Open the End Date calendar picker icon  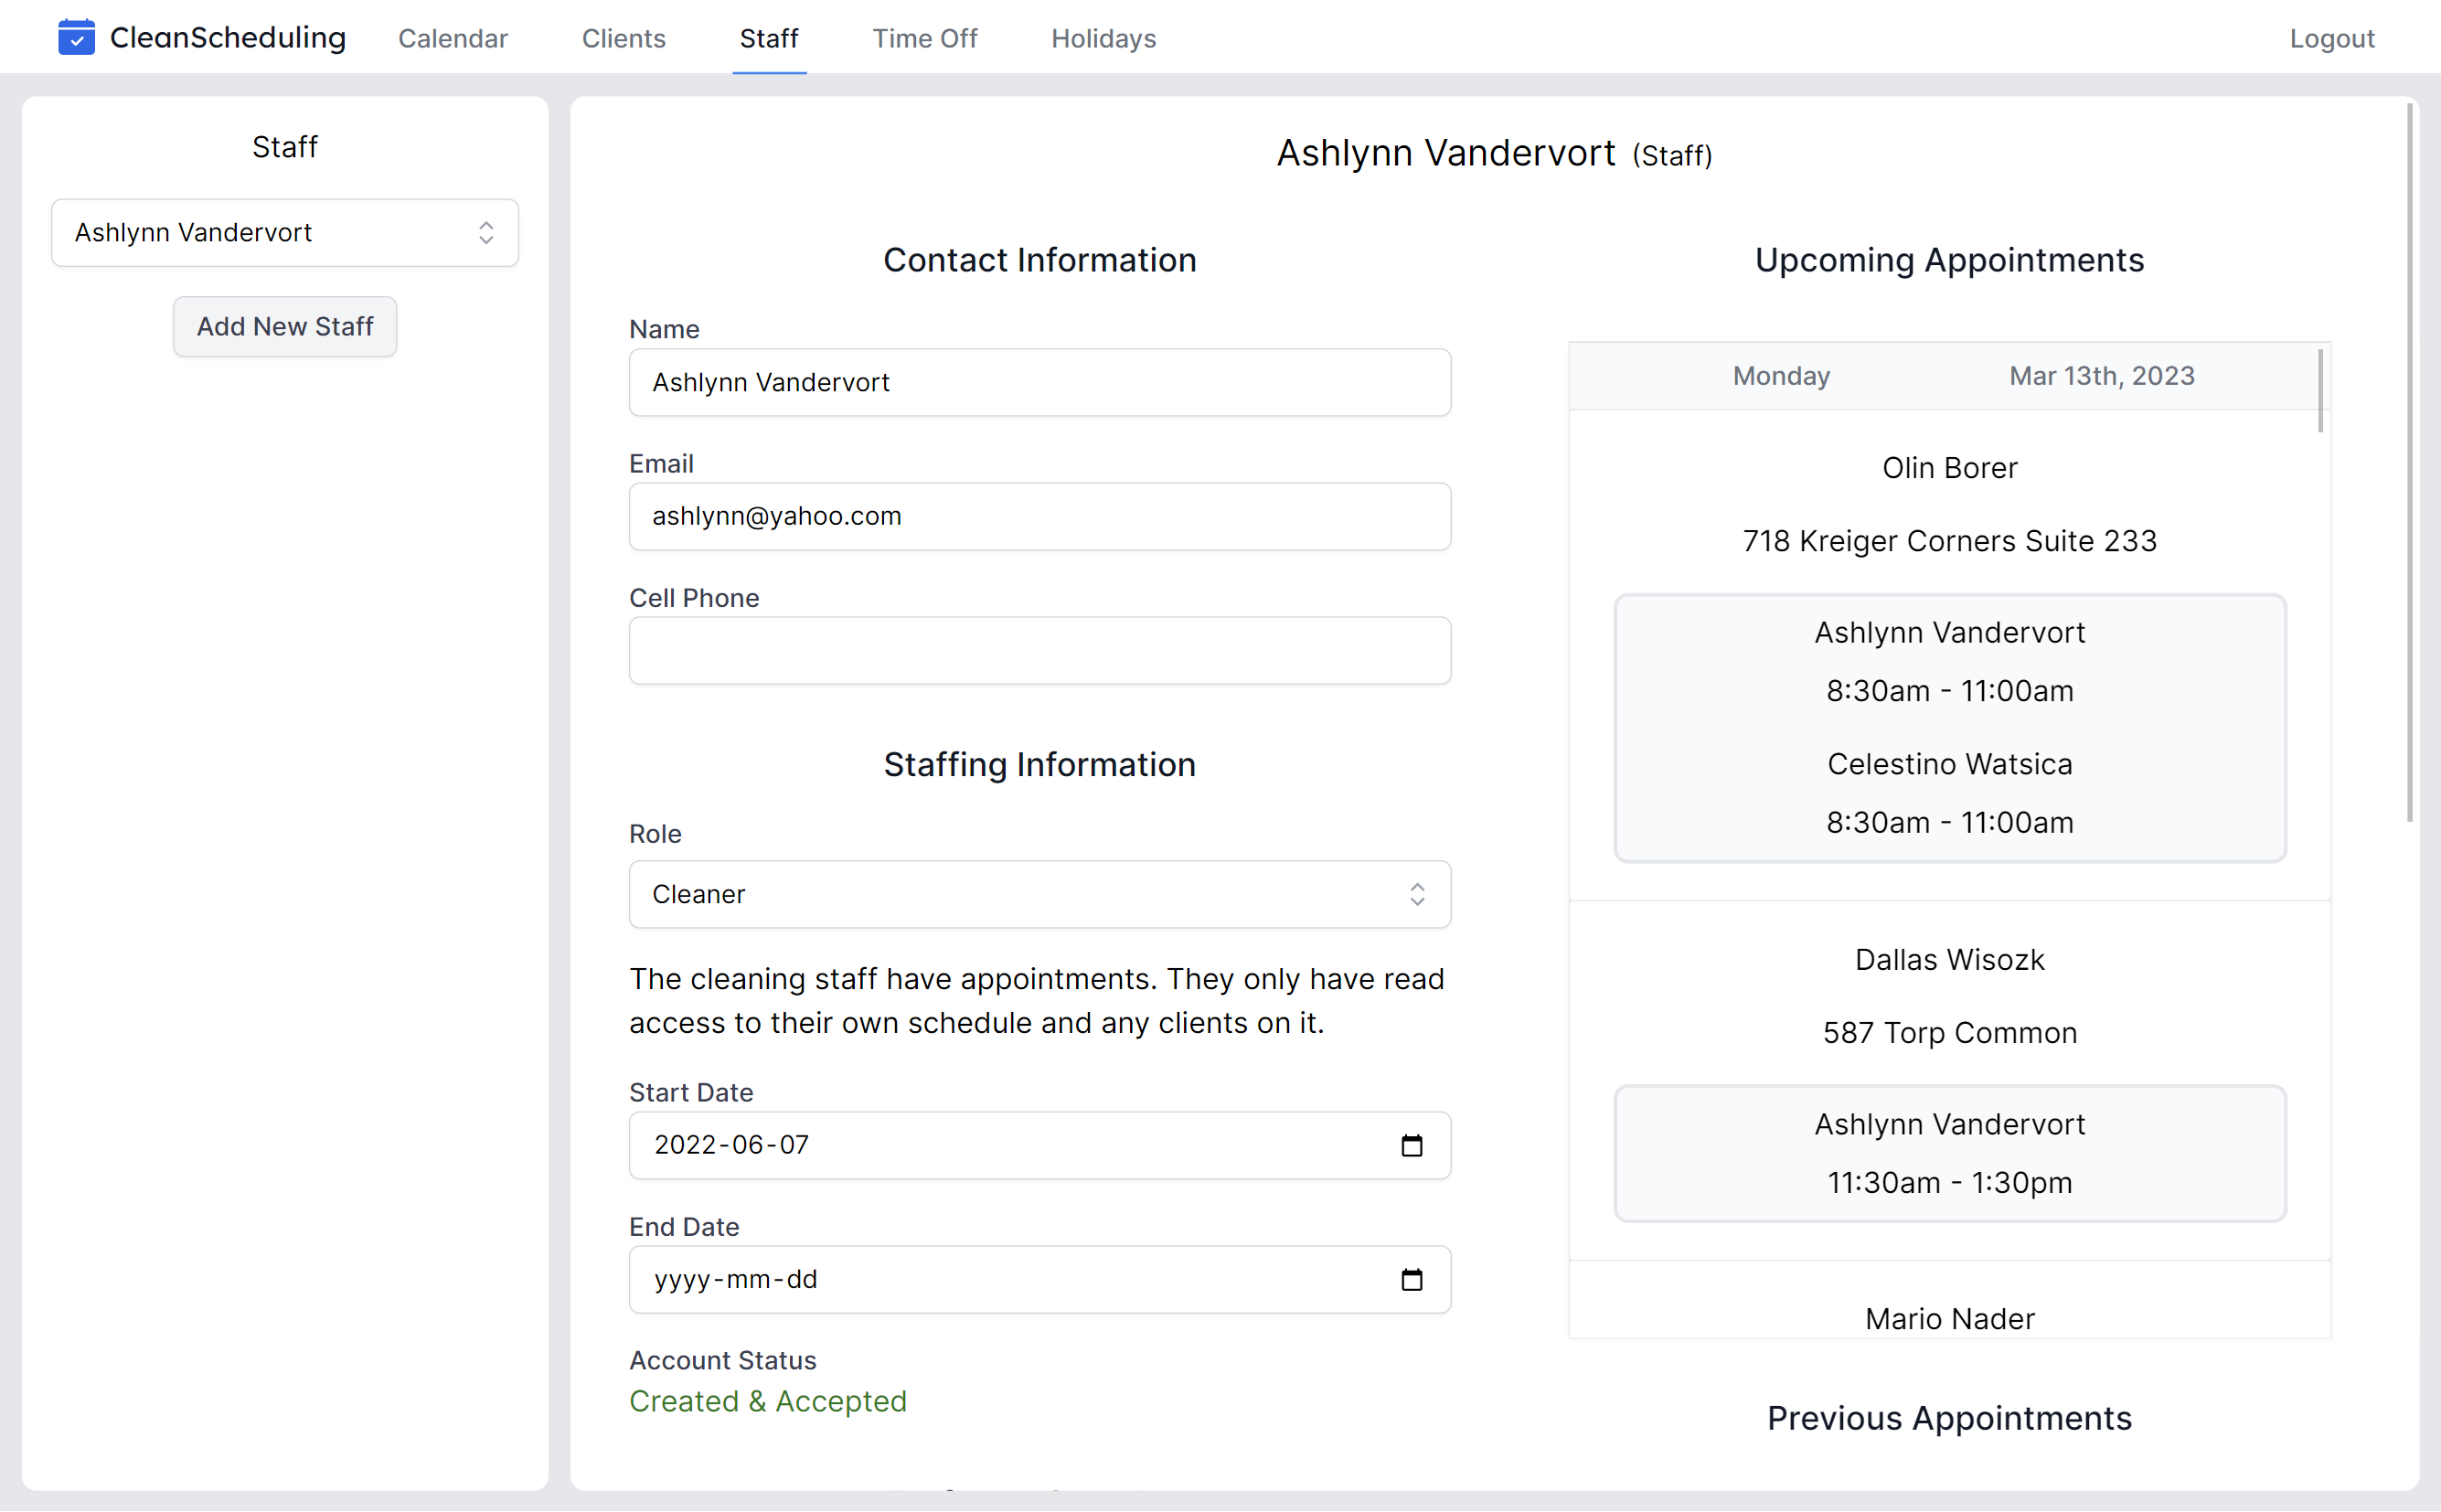pyautogui.click(x=1411, y=1279)
